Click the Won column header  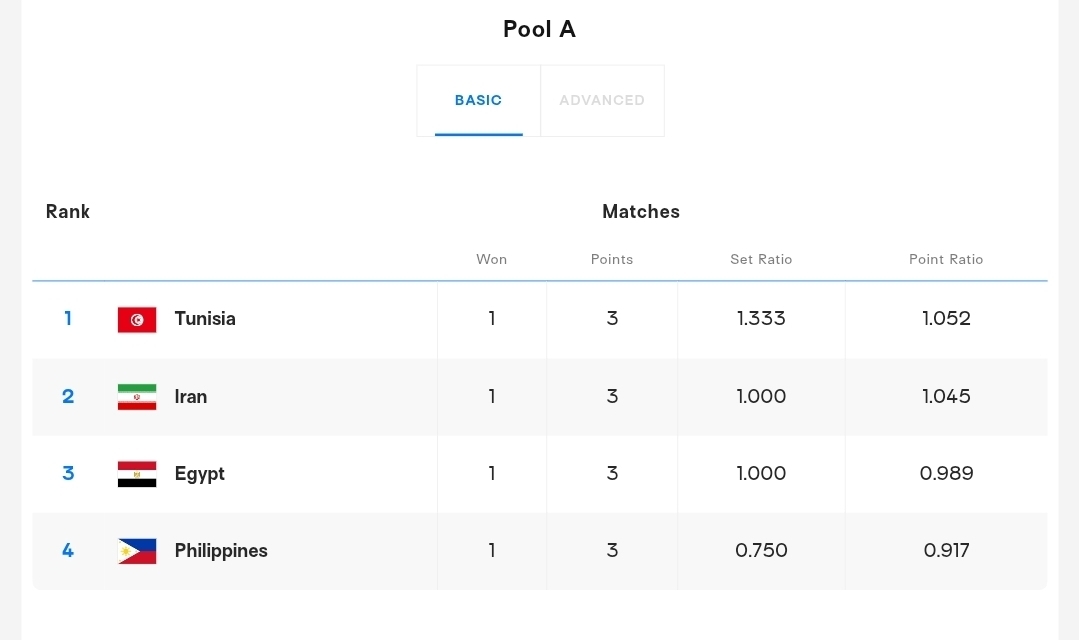tap(491, 259)
